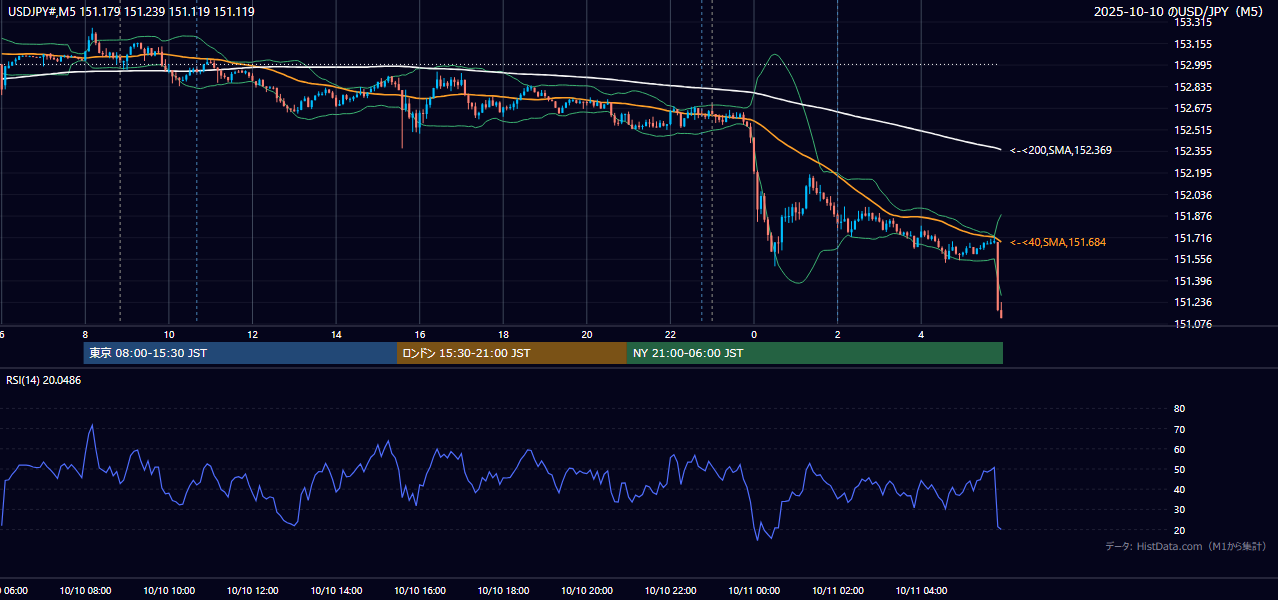
Task: Click the '10/10 16:00' date axis label
Action: coord(419,591)
